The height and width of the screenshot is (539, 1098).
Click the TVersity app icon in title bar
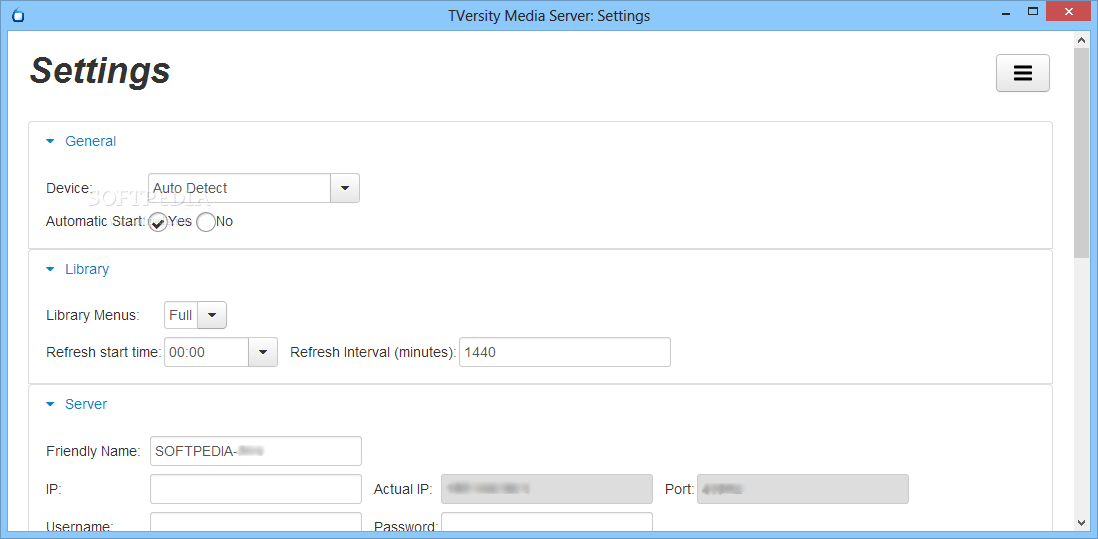(x=18, y=15)
